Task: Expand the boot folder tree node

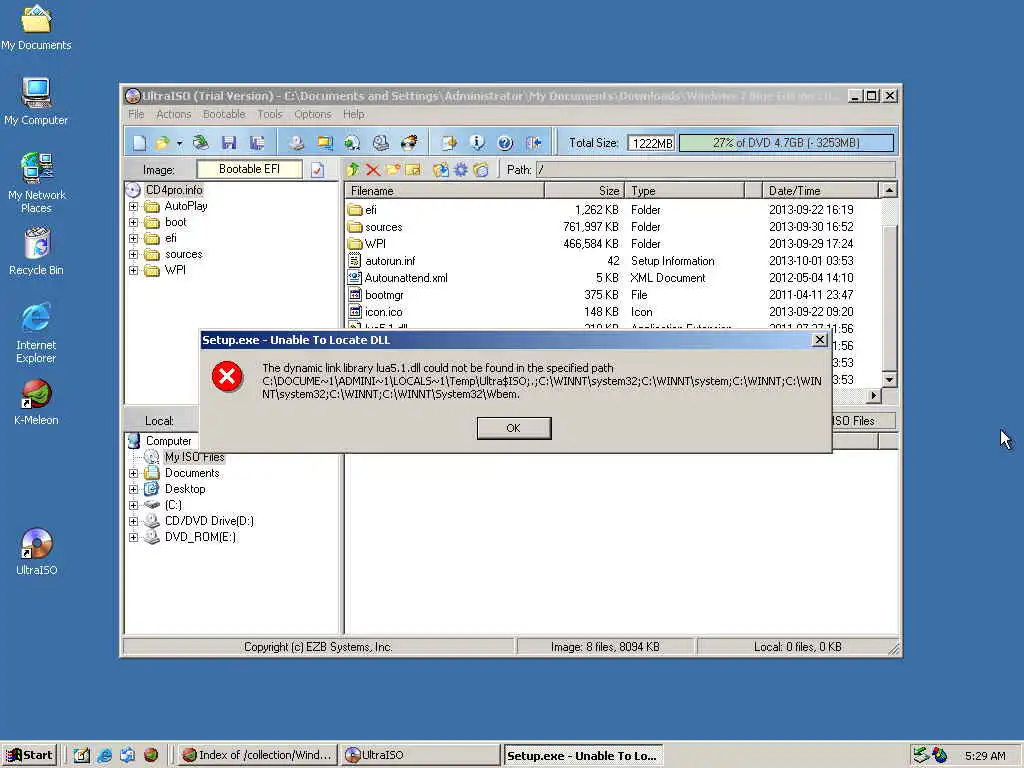Action: point(133,223)
